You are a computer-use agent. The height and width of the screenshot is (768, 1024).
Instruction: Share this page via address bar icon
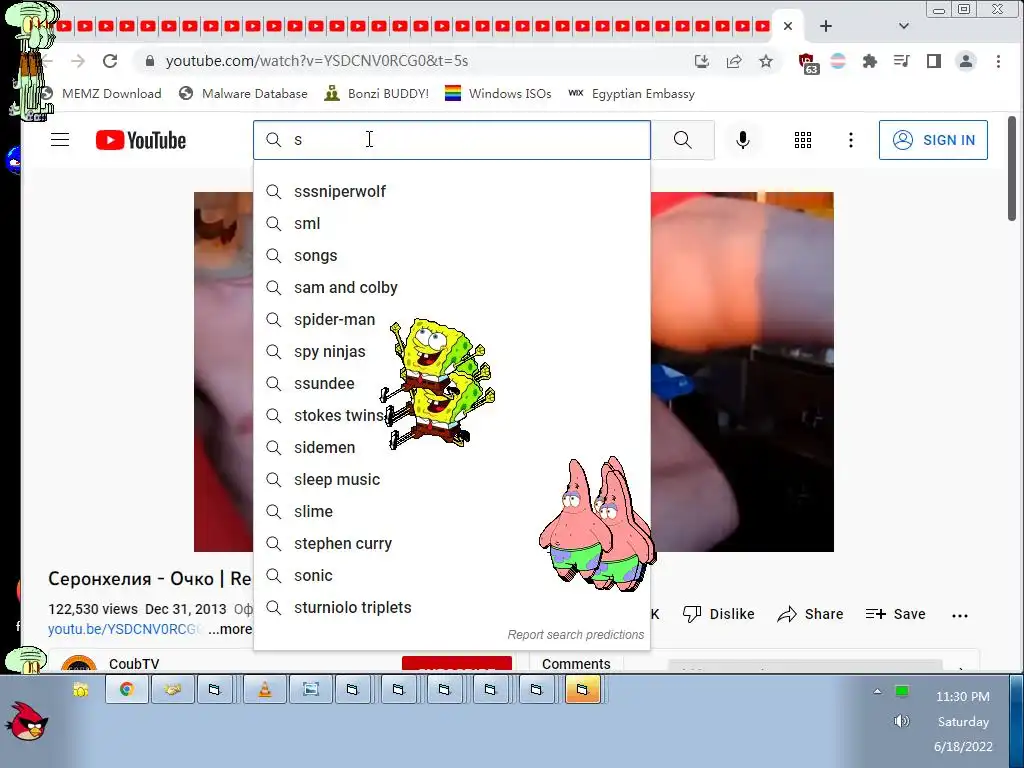pyautogui.click(x=733, y=61)
